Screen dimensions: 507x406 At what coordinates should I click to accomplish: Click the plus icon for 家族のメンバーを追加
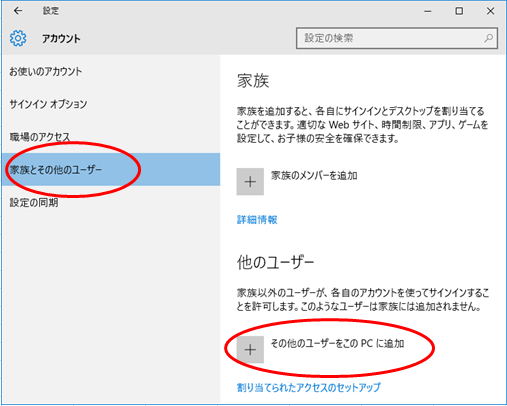pyautogui.click(x=250, y=182)
